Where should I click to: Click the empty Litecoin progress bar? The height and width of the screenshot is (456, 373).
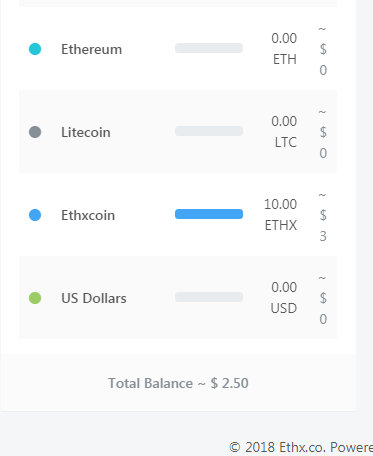(x=209, y=131)
